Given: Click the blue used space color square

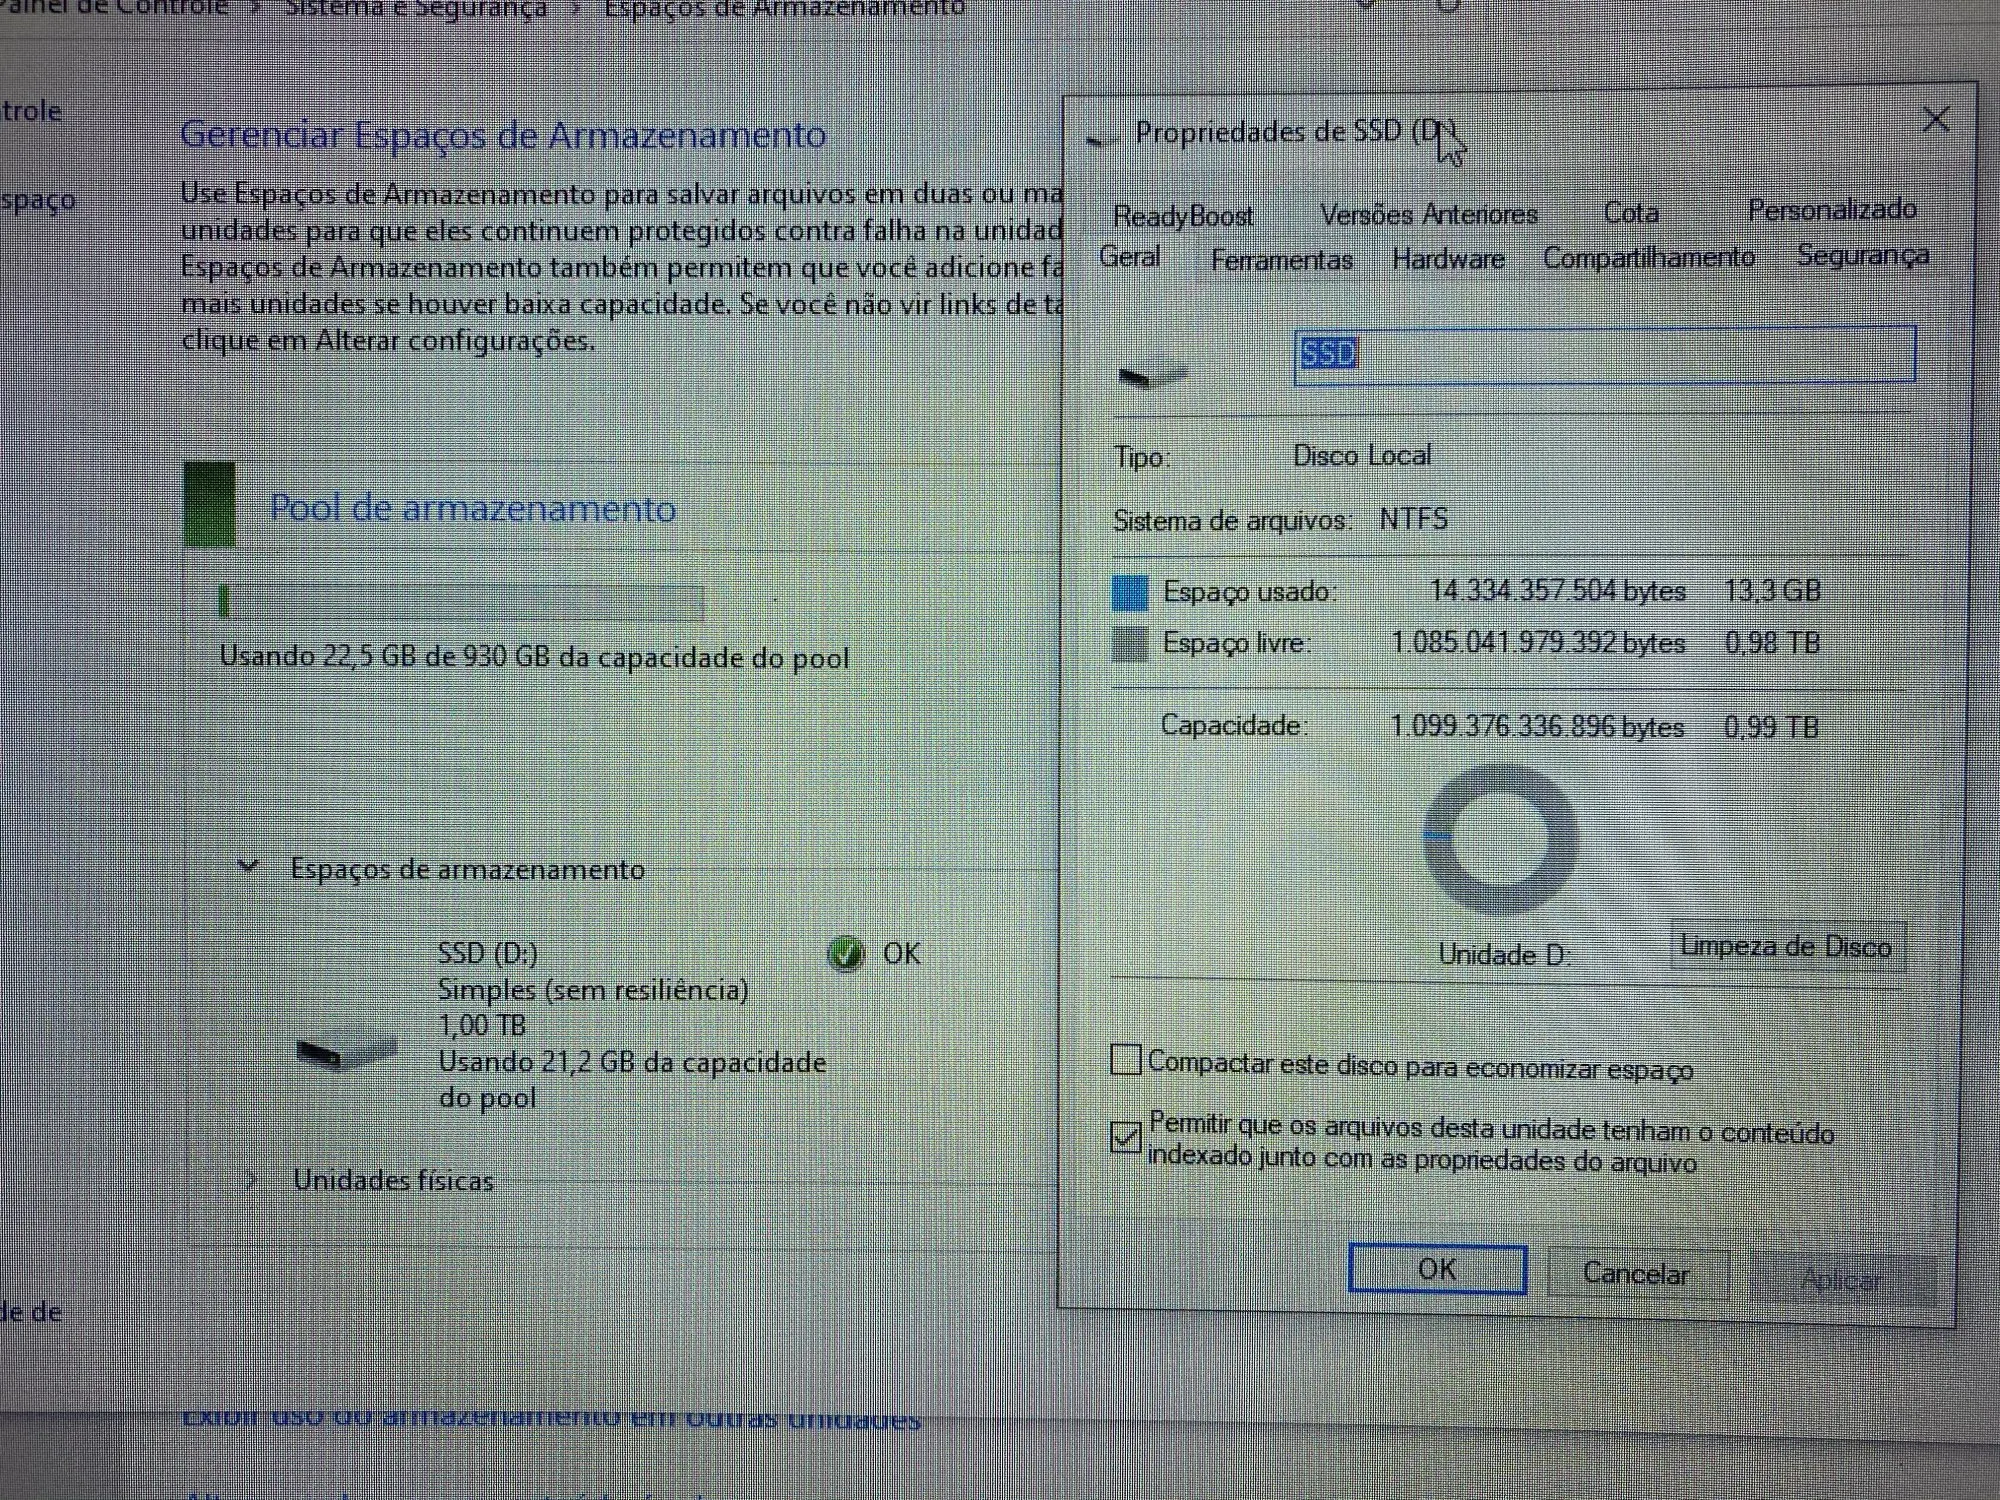Looking at the screenshot, I should (1130, 592).
